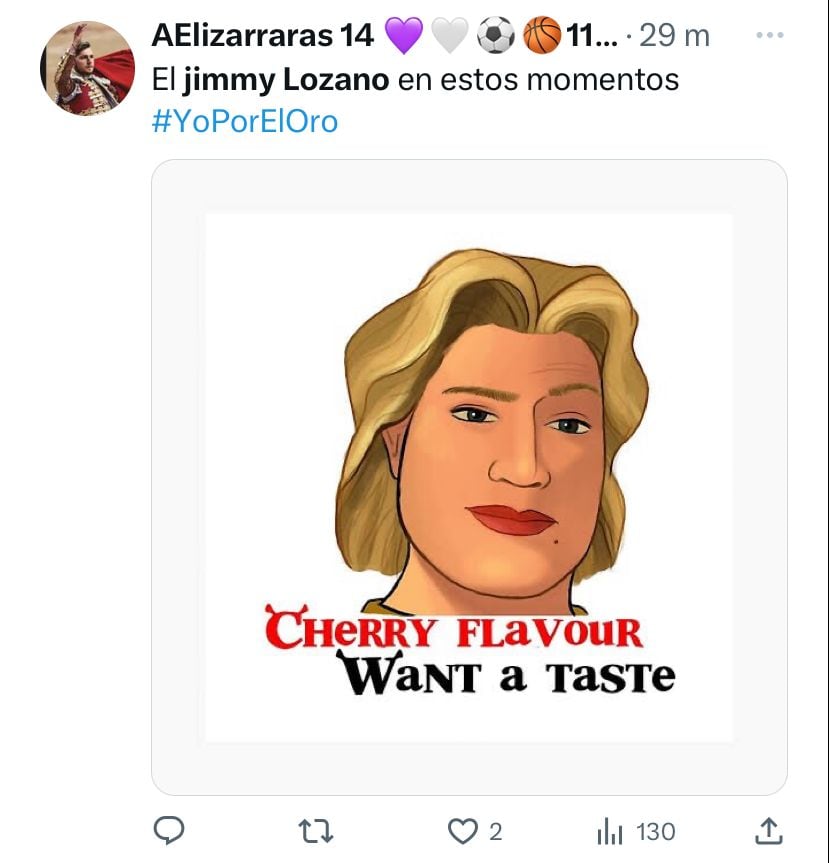Reply to the tweet with the comment icon

[x=170, y=830]
